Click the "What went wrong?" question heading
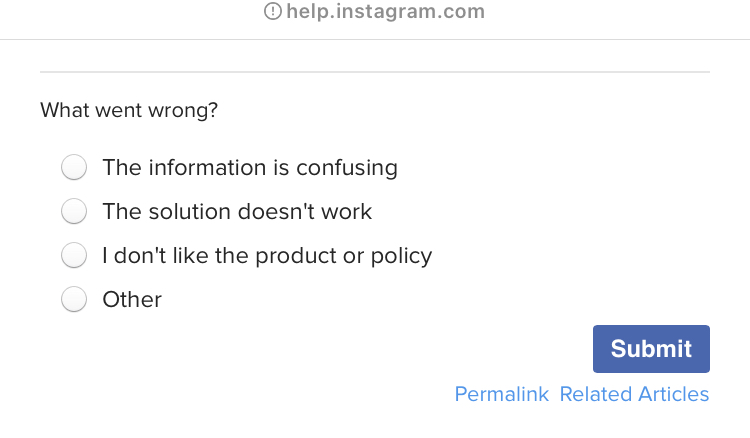Viewport: 750px width, 438px height. point(129,110)
